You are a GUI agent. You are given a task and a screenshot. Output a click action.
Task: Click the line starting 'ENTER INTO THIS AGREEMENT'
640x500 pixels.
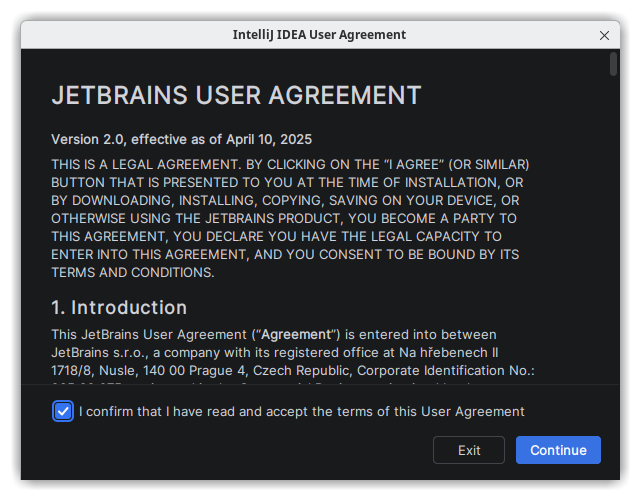pyautogui.click(x=285, y=254)
